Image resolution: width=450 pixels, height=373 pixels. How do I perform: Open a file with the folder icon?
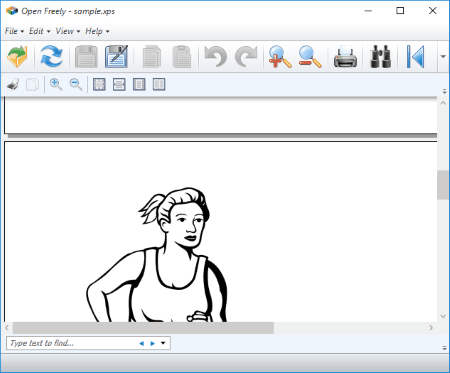(x=17, y=56)
